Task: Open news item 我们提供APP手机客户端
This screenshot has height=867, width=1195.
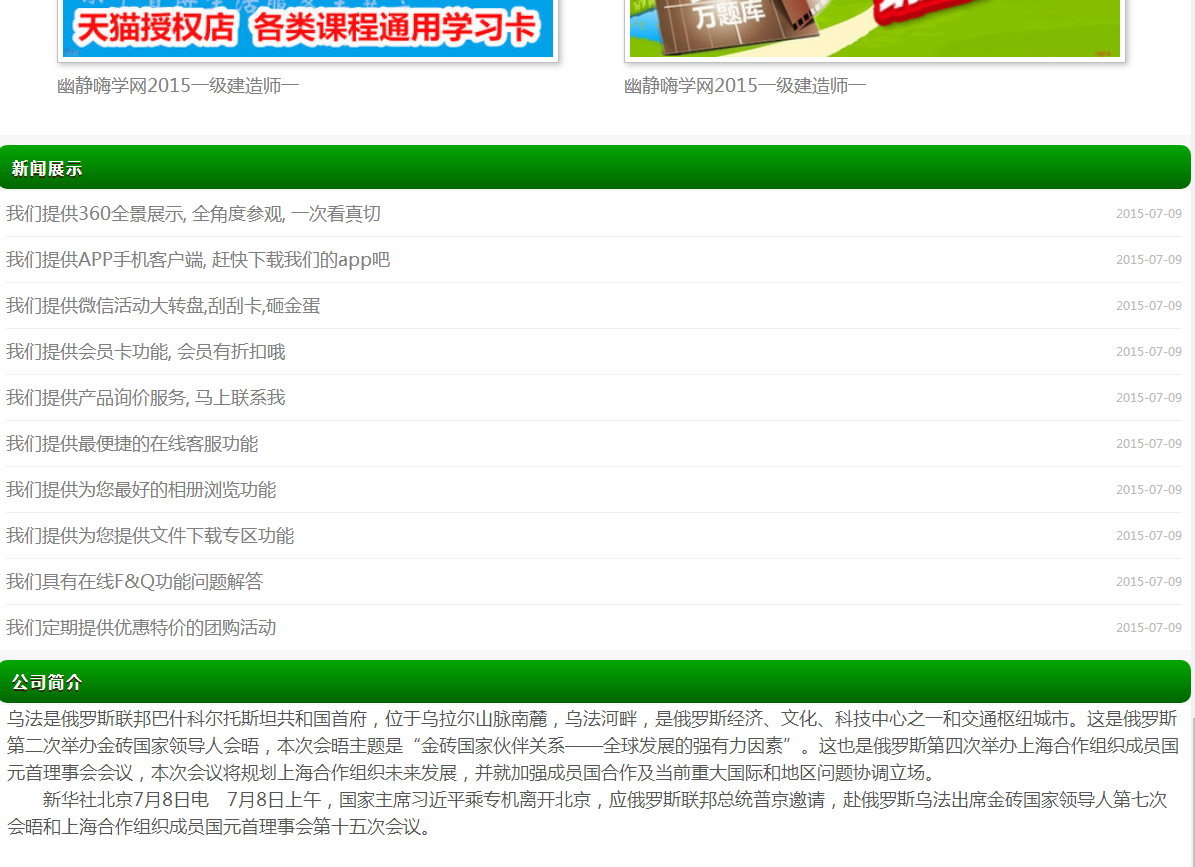Action: [x=198, y=260]
